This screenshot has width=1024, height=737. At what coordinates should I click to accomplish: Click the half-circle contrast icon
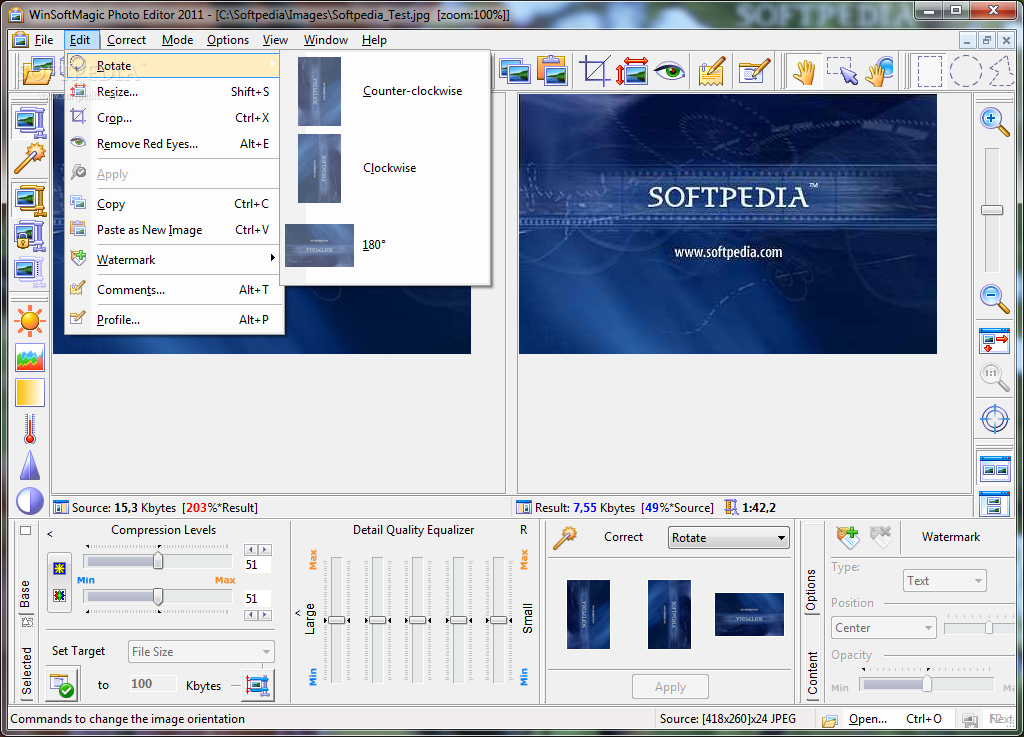(x=29, y=501)
